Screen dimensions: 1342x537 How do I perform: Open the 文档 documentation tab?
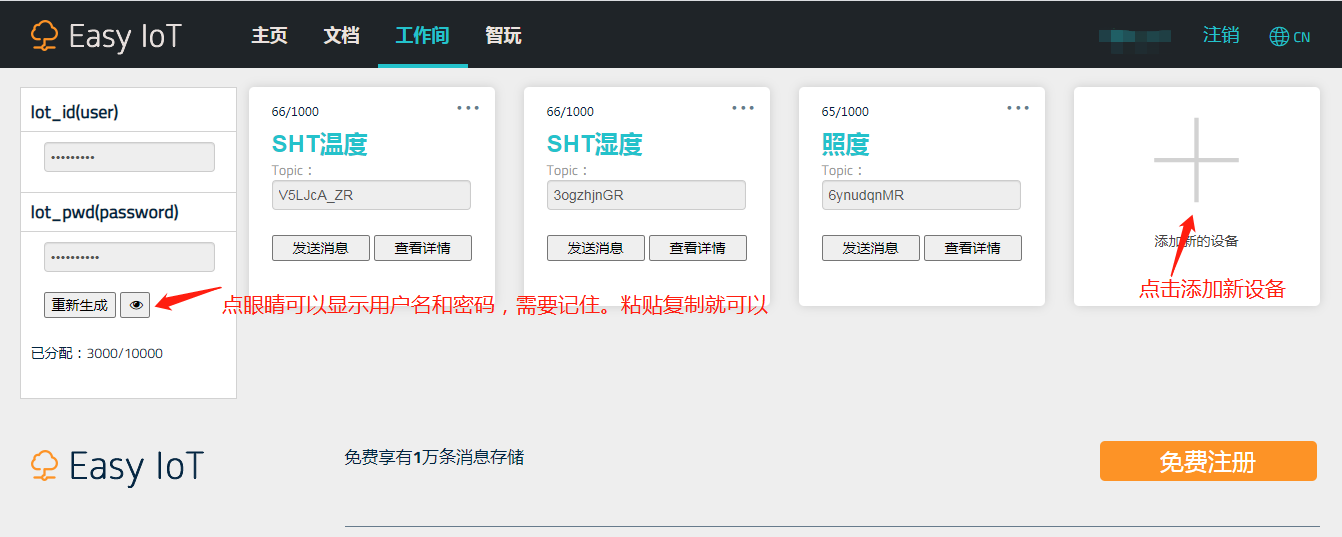[x=341, y=36]
